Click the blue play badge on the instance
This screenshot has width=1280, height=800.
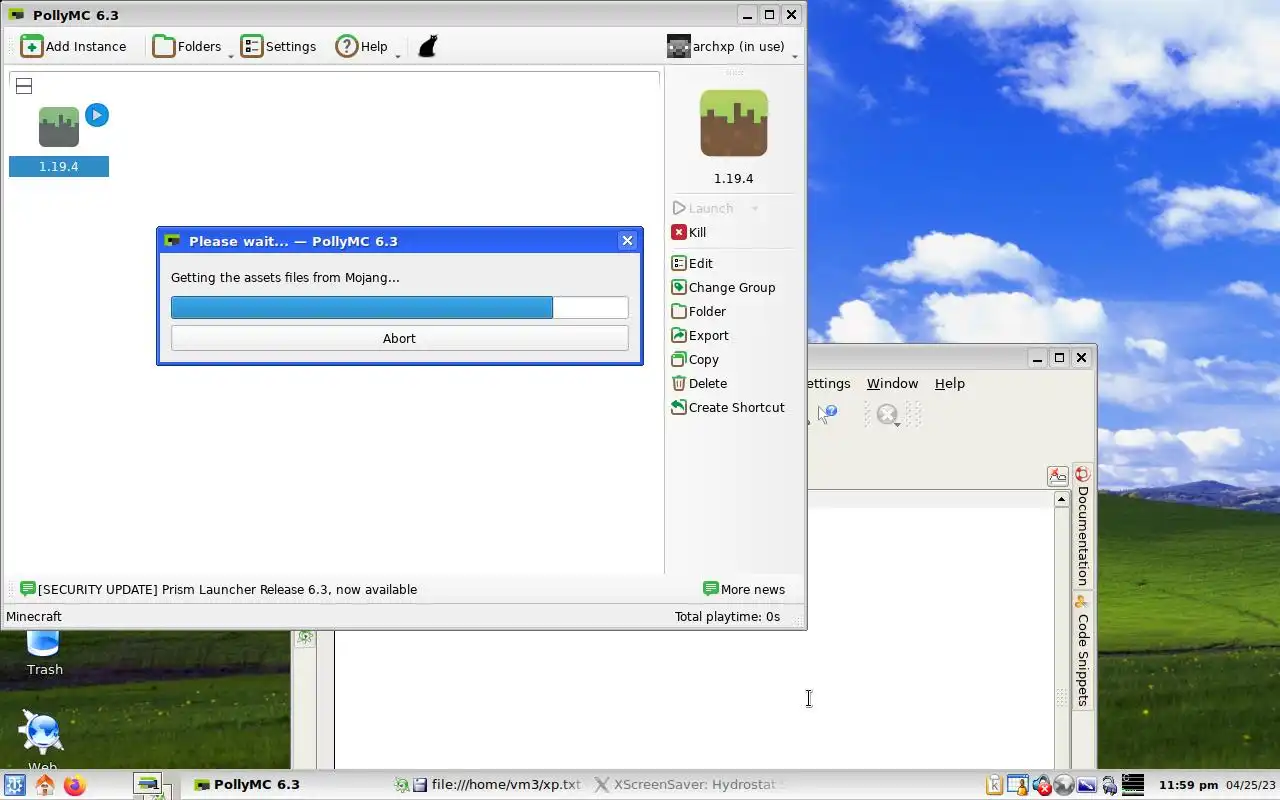click(x=96, y=115)
